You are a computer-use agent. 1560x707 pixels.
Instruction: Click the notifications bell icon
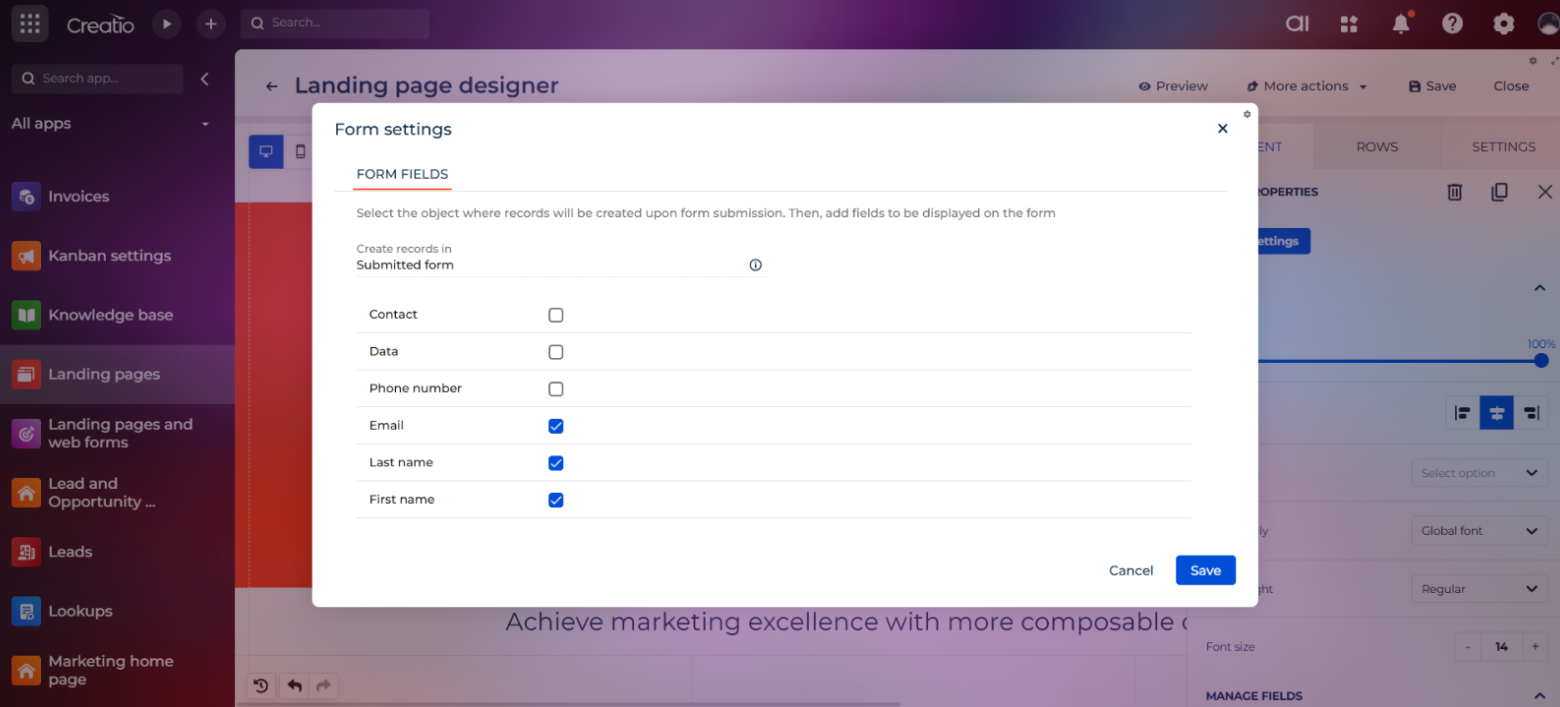(x=1401, y=24)
